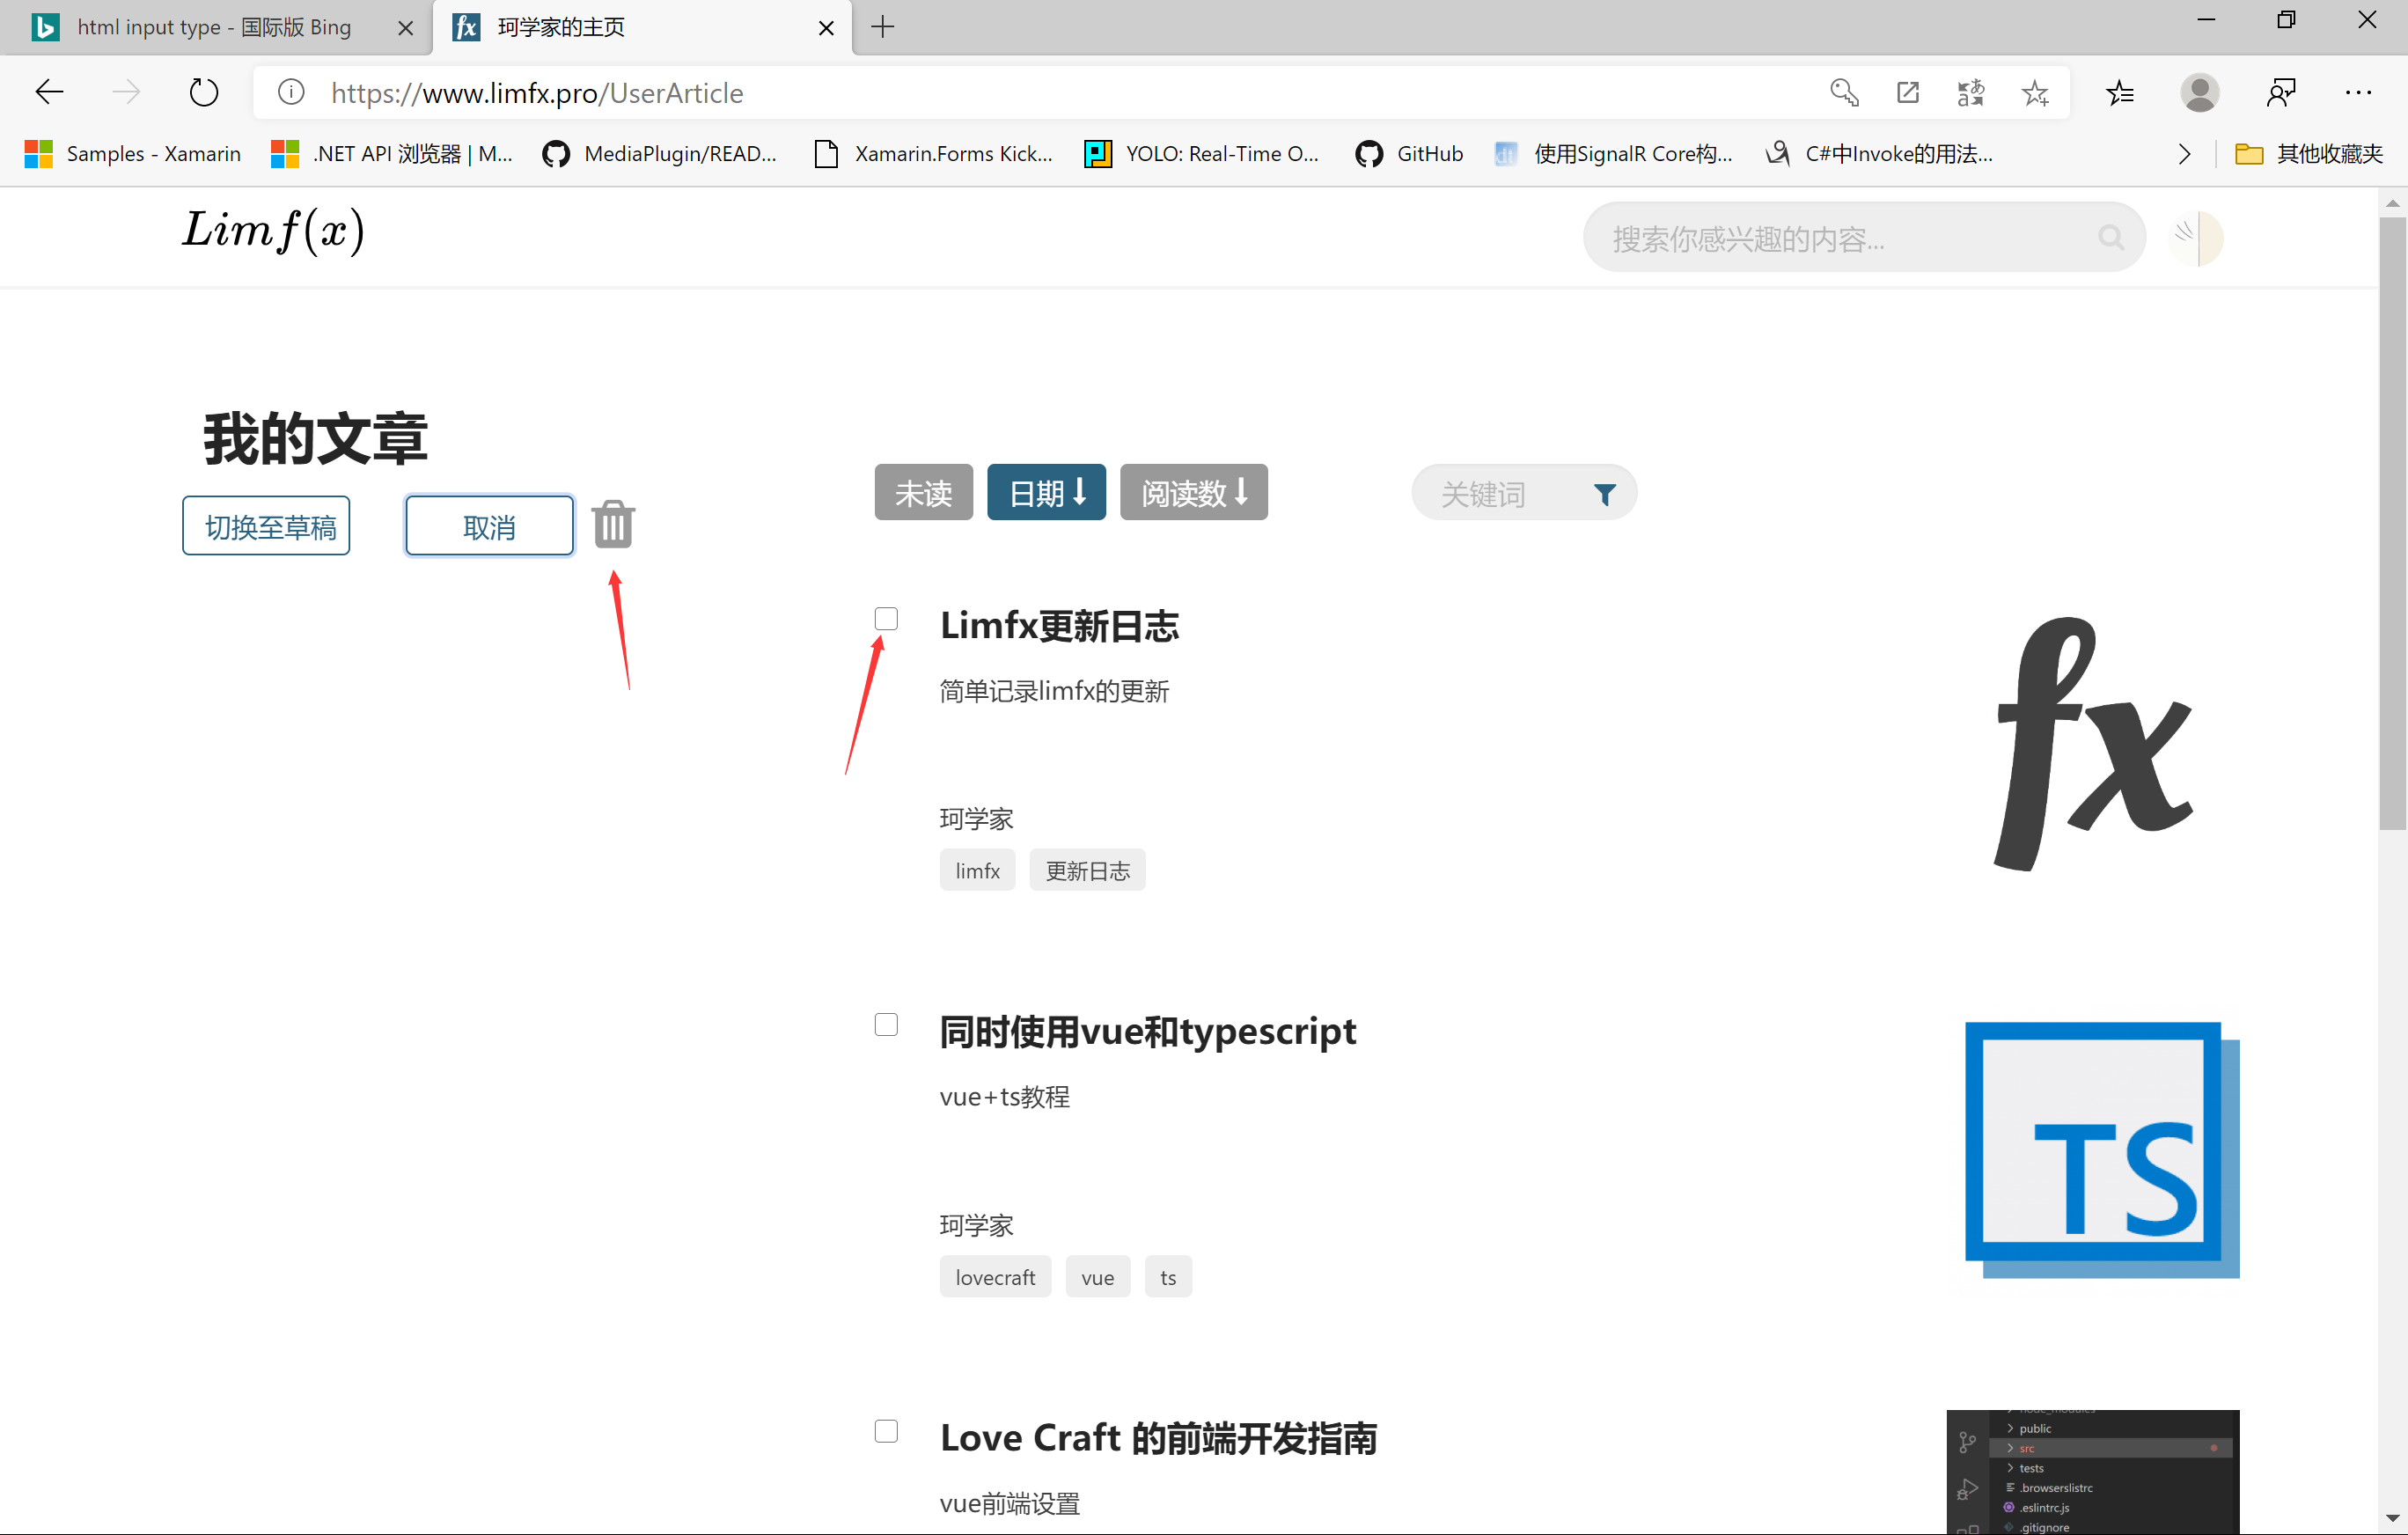Add page to favorites star icon

(x=2035, y=93)
